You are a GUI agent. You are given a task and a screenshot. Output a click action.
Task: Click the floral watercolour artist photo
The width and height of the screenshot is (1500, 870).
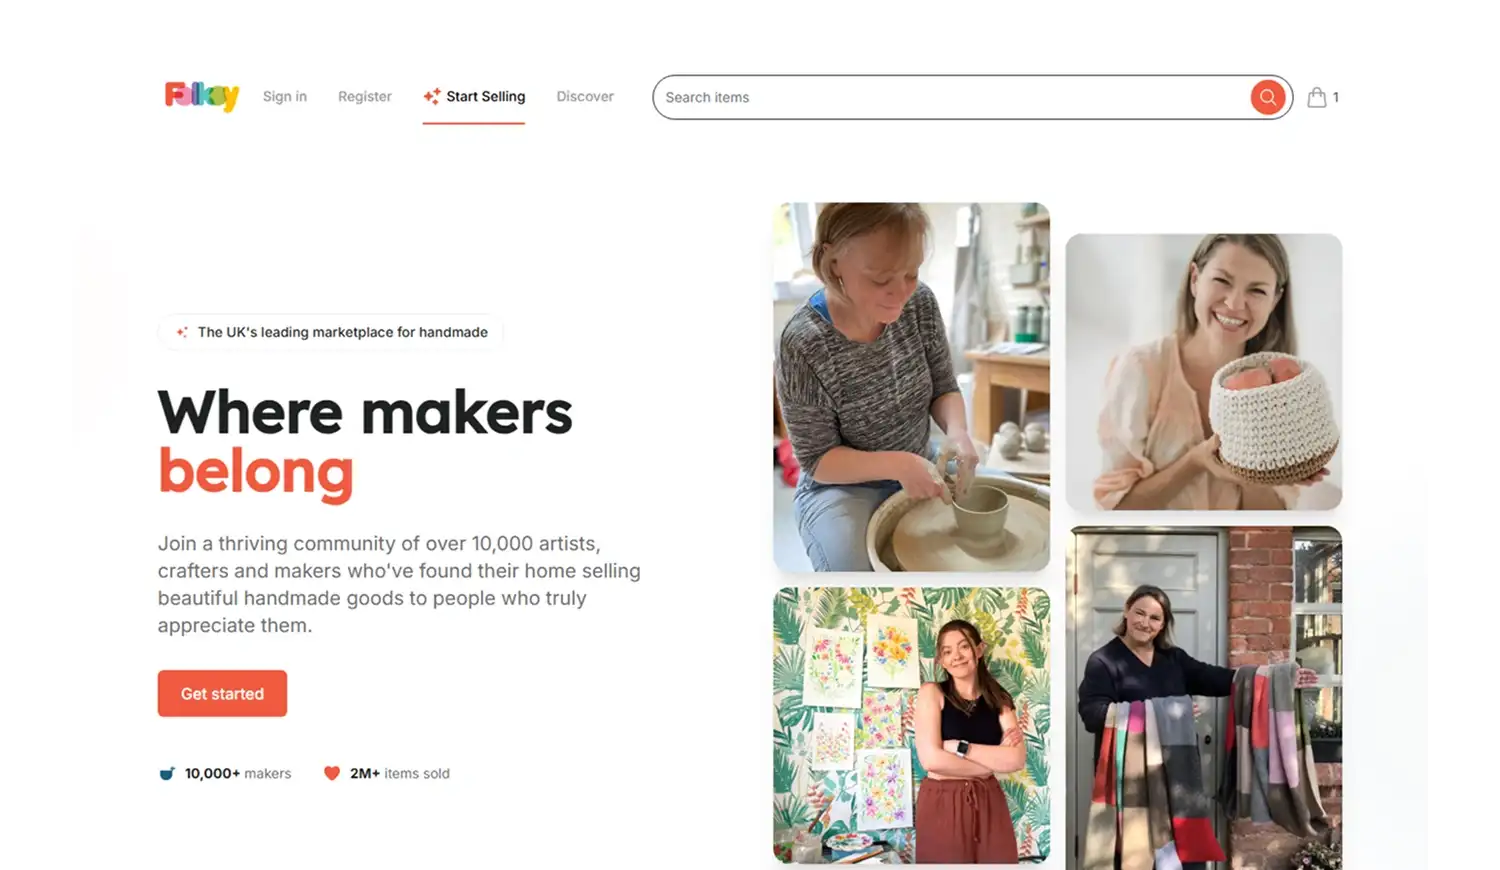tap(911, 725)
